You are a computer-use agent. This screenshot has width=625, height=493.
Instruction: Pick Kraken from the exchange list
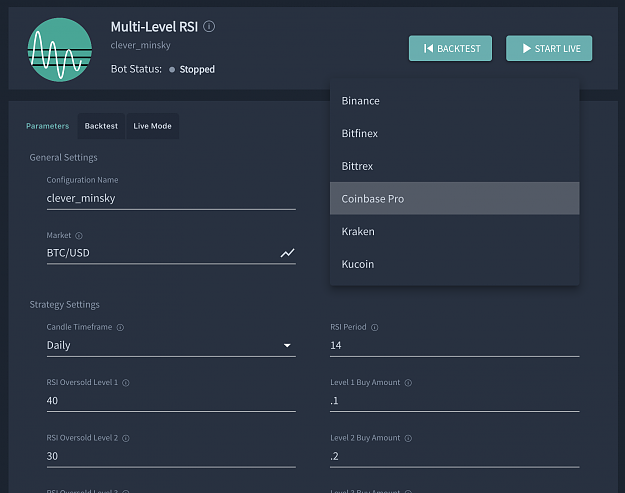454,231
